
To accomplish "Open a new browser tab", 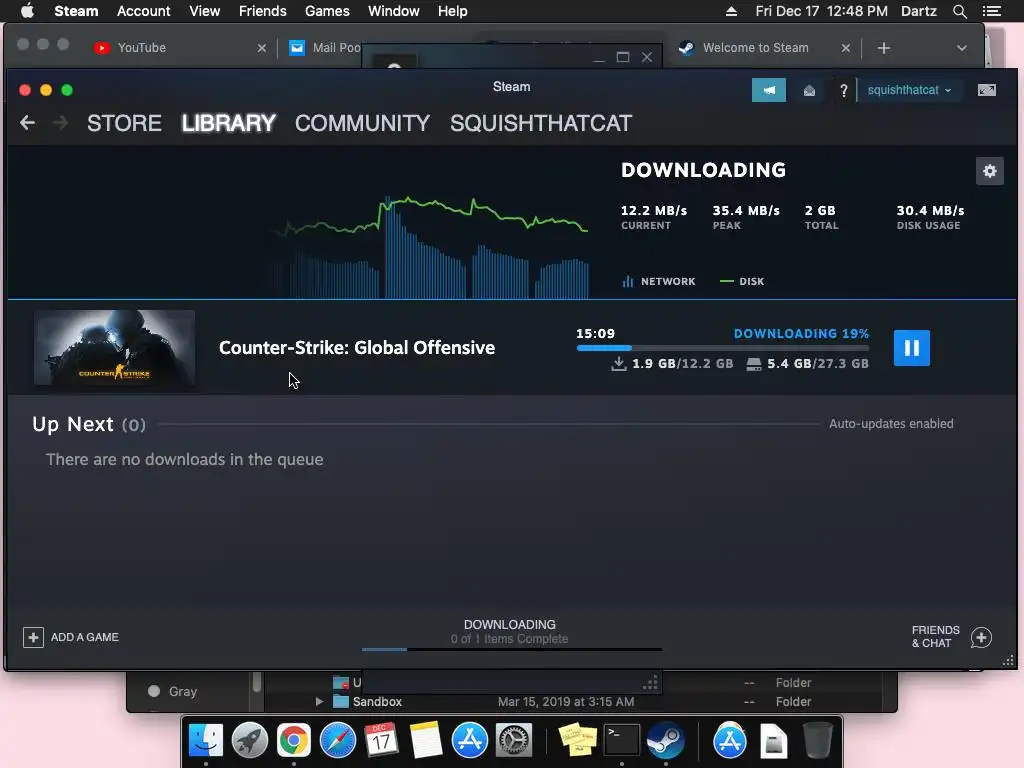I will [x=884, y=48].
